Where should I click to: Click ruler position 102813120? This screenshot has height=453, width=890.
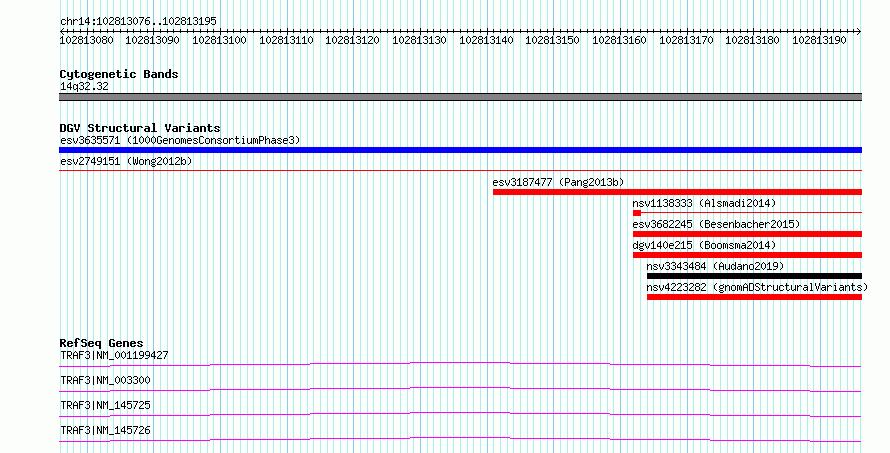[x=352, y=40]
